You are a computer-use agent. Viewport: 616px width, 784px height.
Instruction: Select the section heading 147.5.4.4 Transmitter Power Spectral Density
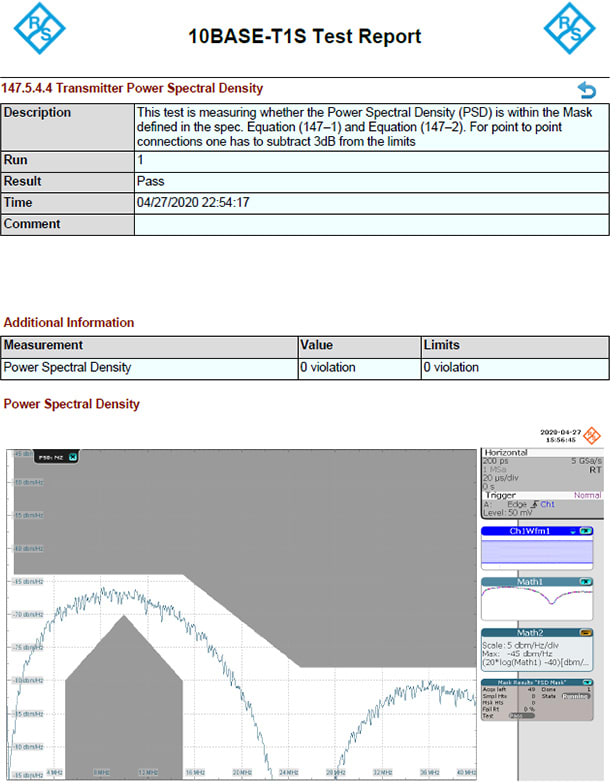(x=132, y=88)
